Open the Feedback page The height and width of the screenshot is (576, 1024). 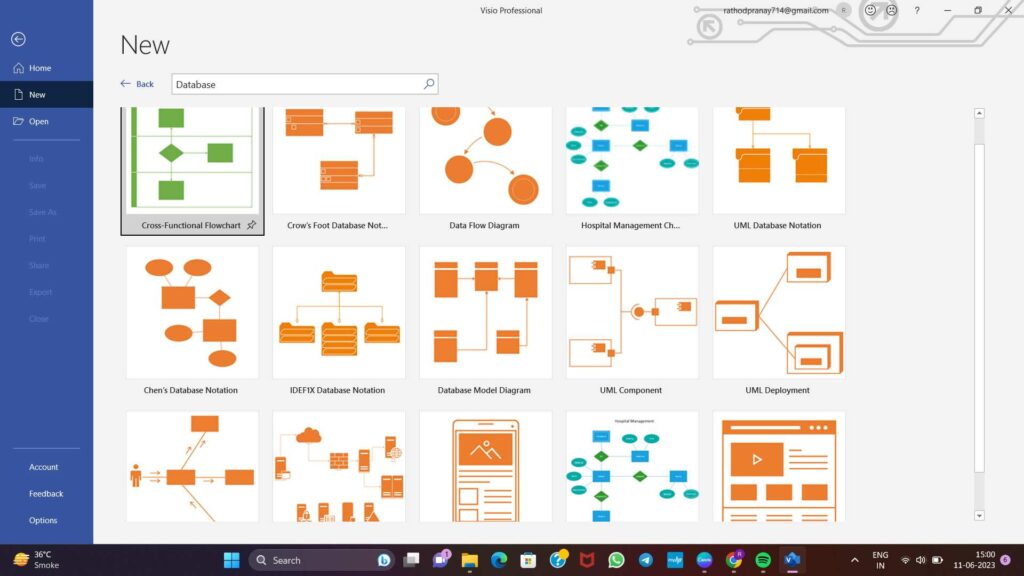(x=46, y=494)
